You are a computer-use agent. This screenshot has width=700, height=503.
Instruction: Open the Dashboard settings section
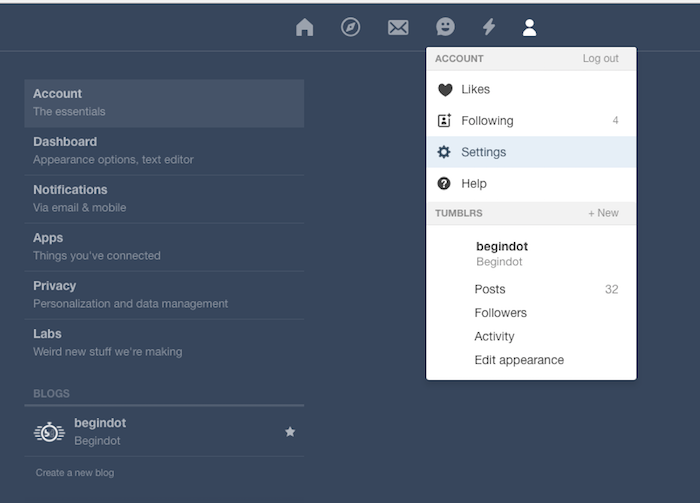click(164, 151)
